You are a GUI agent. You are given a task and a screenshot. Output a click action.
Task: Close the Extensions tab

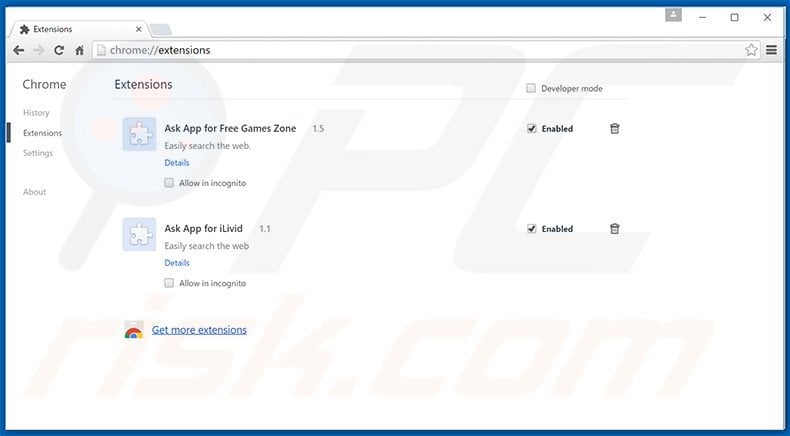pyautogui.click(x=139, y=29)
